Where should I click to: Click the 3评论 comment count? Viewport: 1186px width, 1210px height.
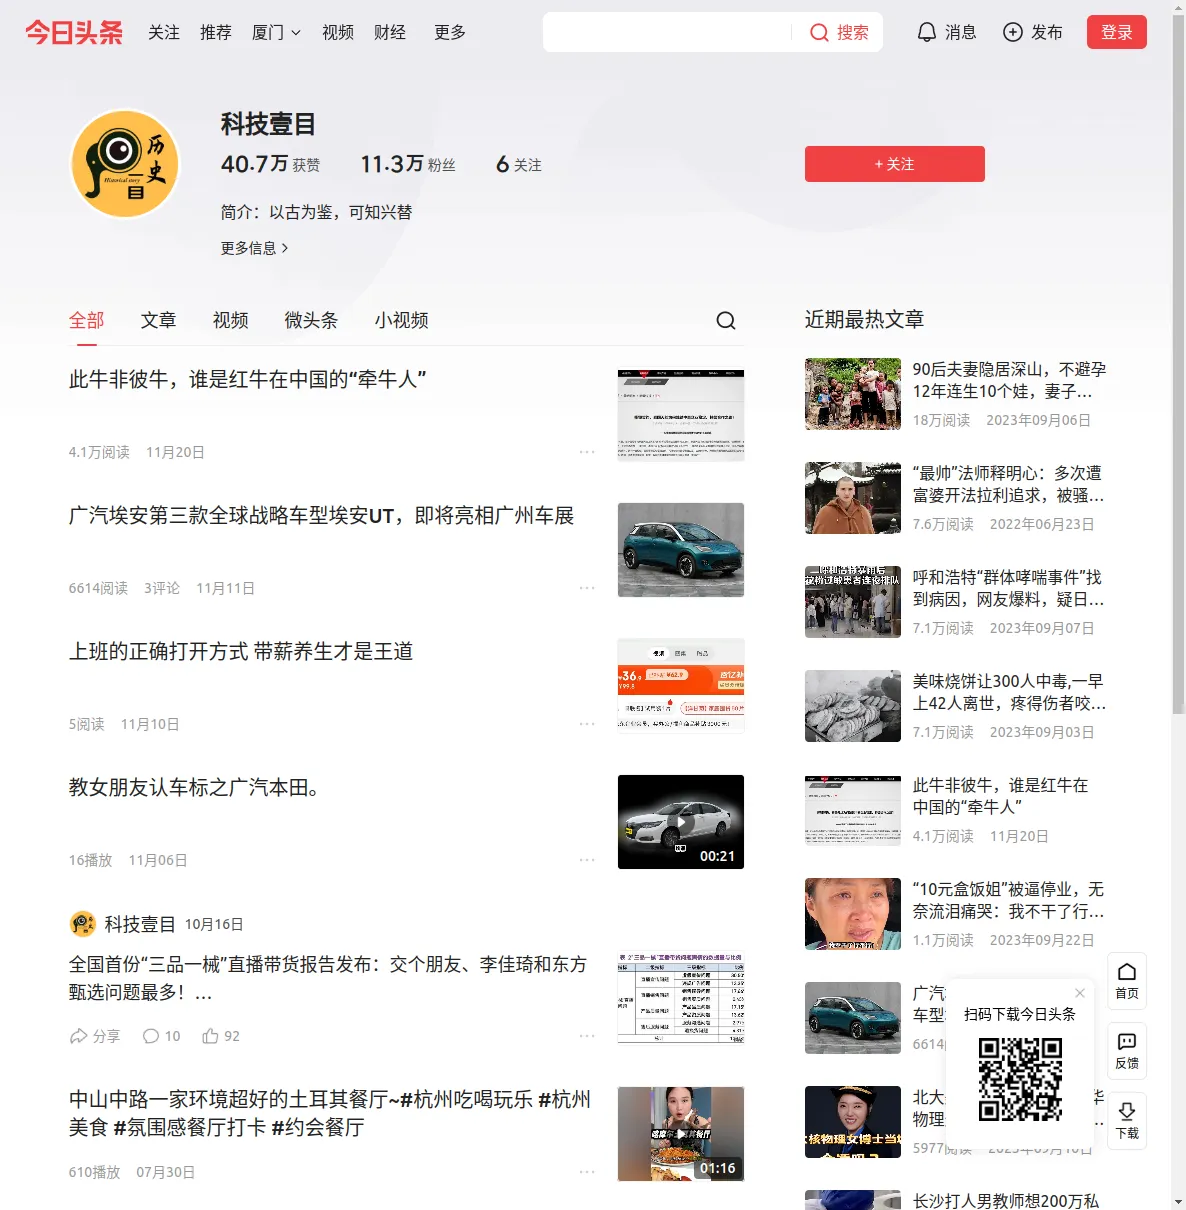[x=162, y=588]
